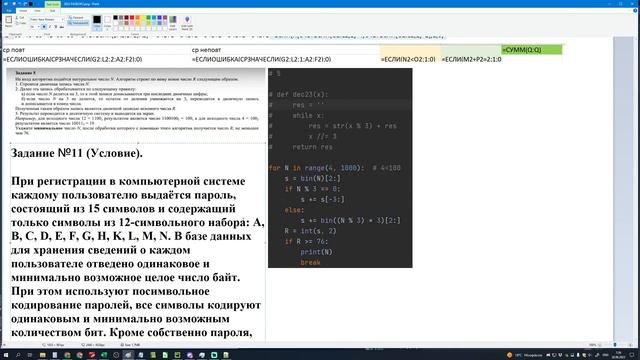Click the =ЕСЛИ(N2<O2;1;0) formula text
The height and width of the screenshot is (360, 640).
pos(408,59)
